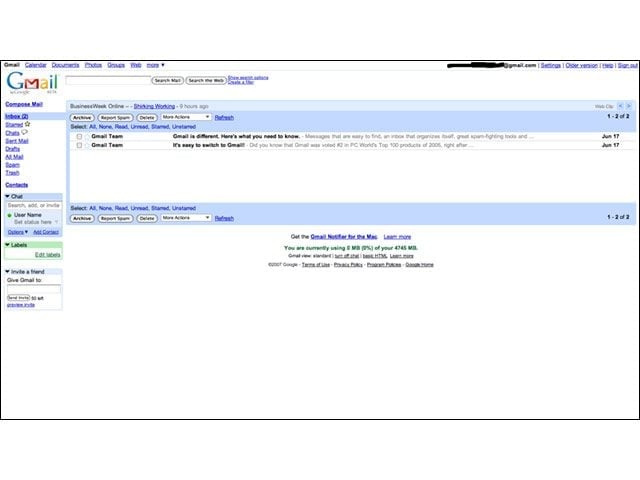Select Unread in the top Select row
This screenshot has width=640, height=480.
140,127
